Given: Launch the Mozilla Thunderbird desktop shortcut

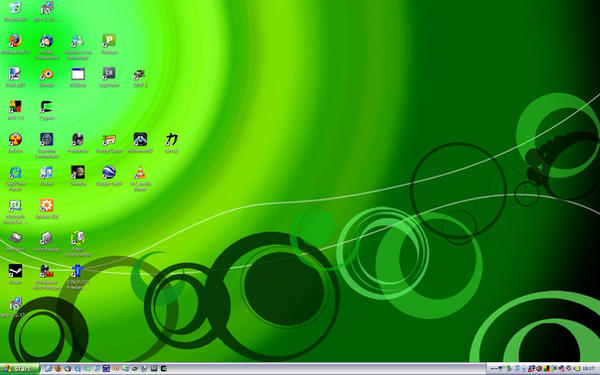Looking at the screenshot, I should coord(47,41).
